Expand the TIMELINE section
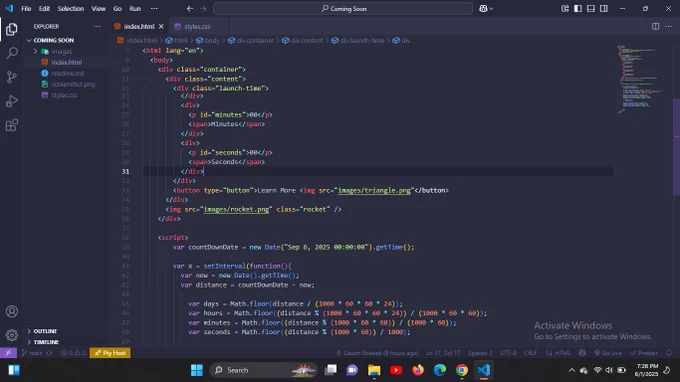Image resolution: width=680 pixels, height=382 pixels. click(46, 342)
